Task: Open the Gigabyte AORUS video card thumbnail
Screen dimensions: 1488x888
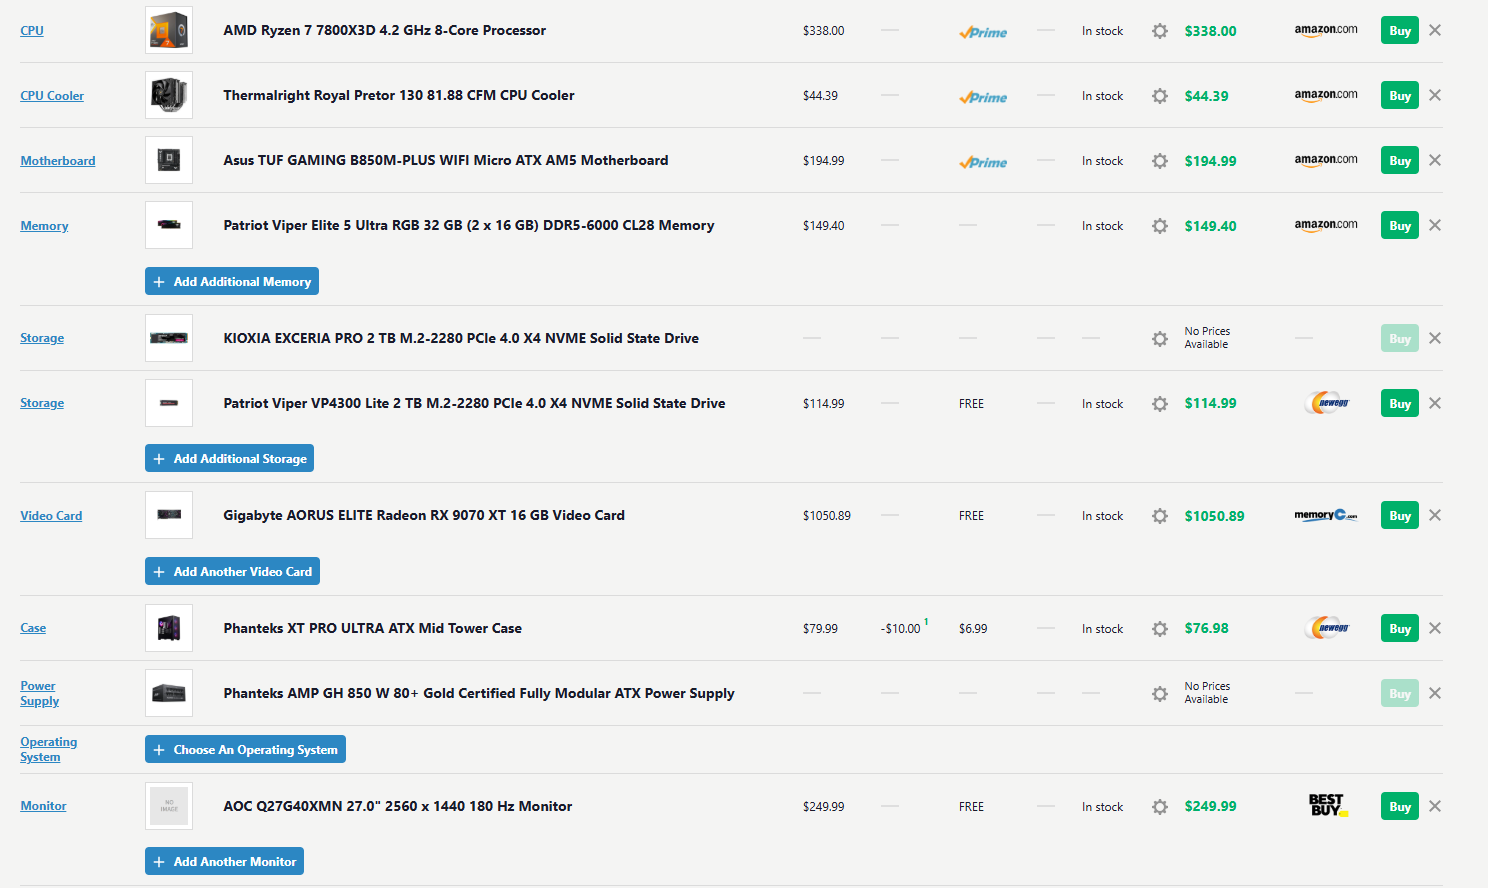Action: (169, 515)
